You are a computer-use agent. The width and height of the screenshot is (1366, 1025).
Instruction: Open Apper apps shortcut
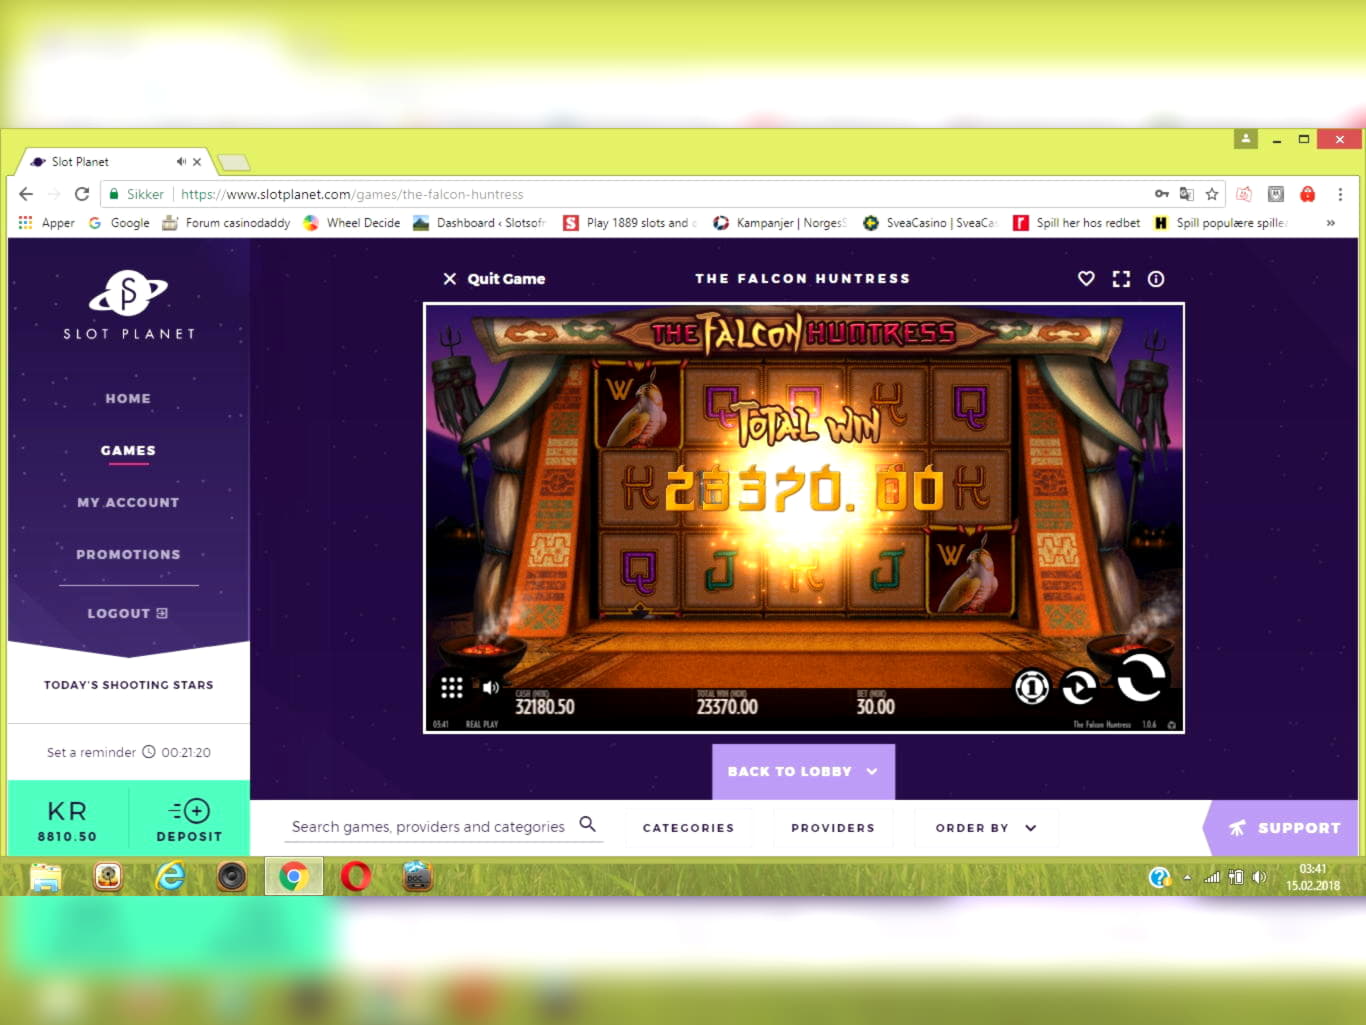46,223
